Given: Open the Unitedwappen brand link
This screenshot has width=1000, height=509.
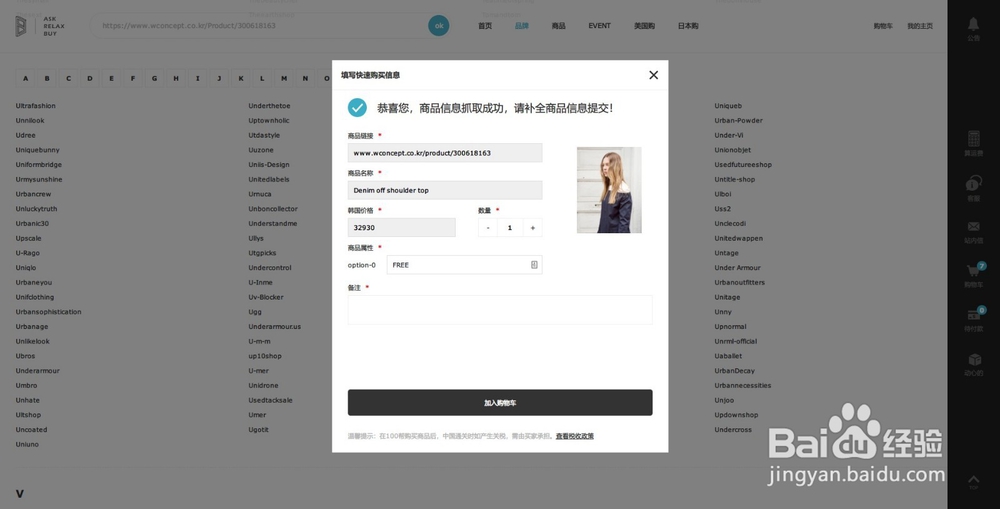Looking at the screenshot, I should tap(739, 238).
